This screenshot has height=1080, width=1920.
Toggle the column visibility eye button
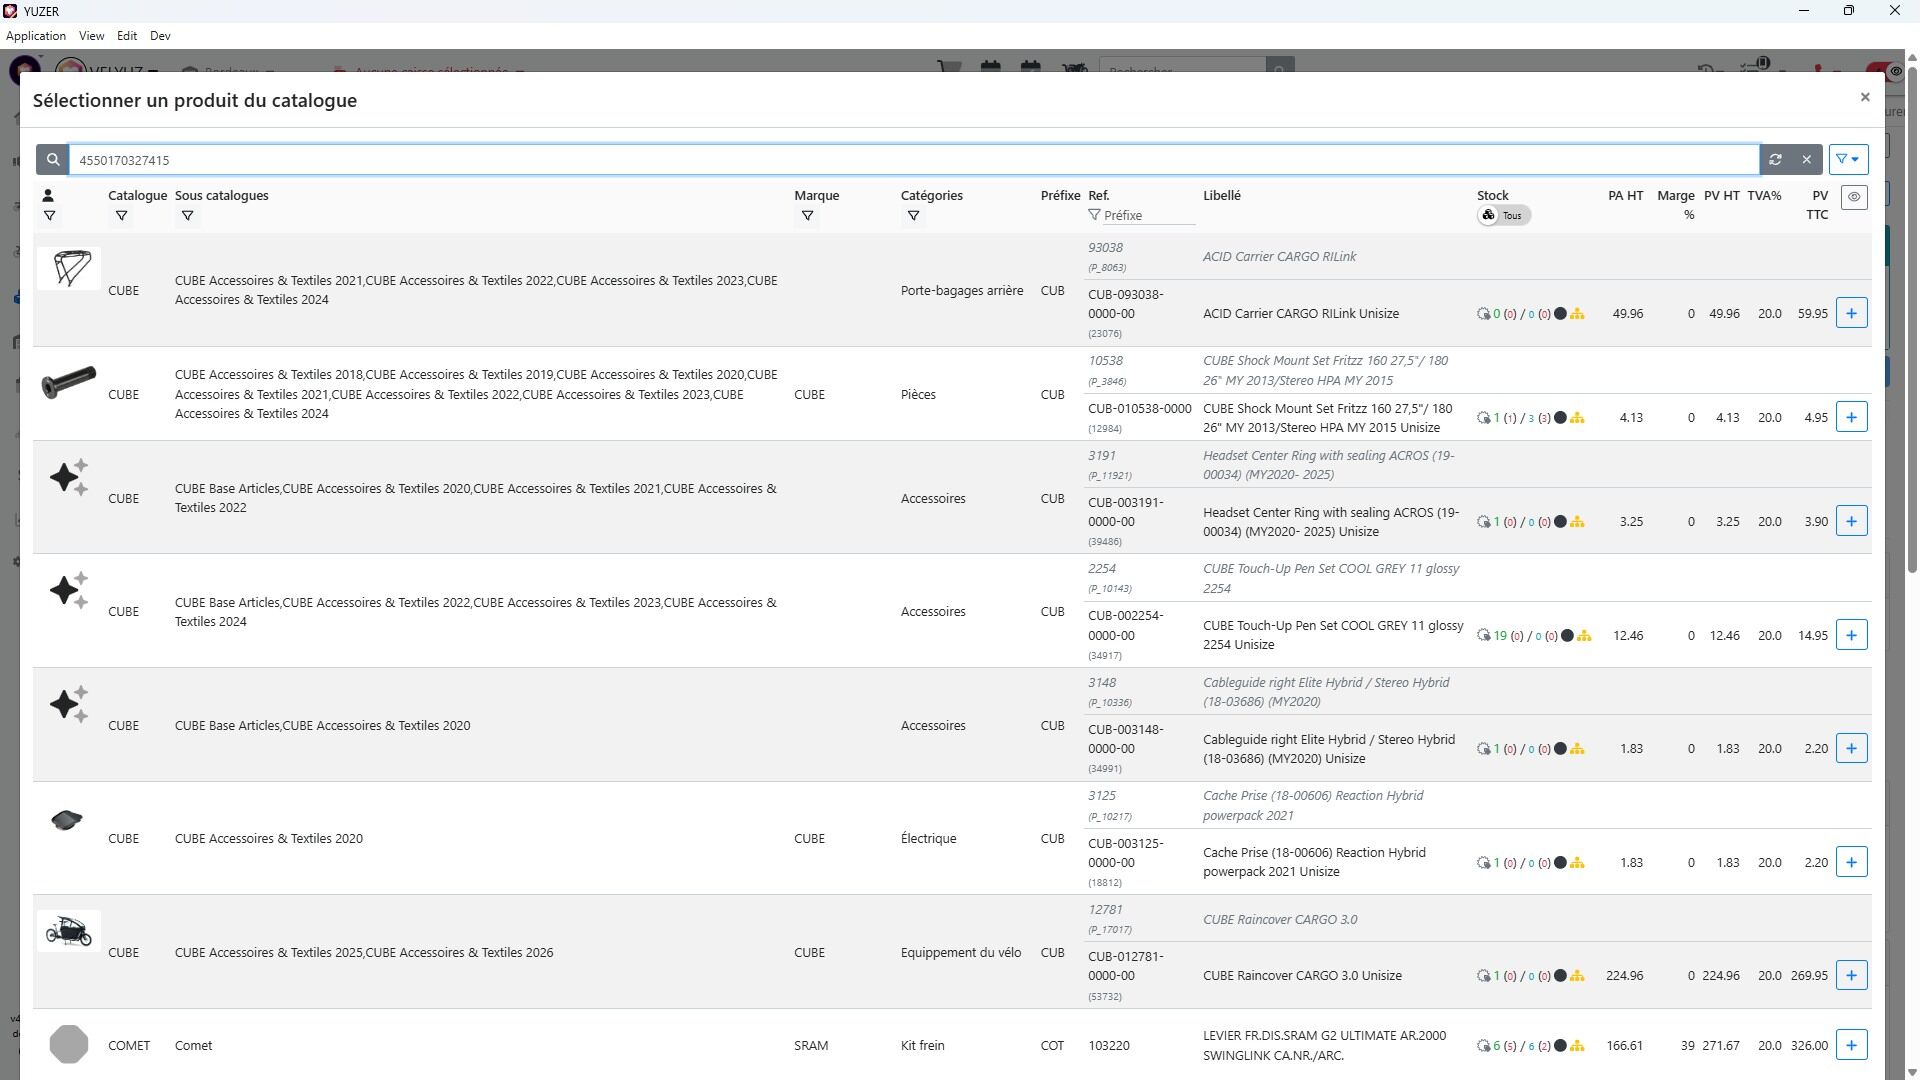1854,197
